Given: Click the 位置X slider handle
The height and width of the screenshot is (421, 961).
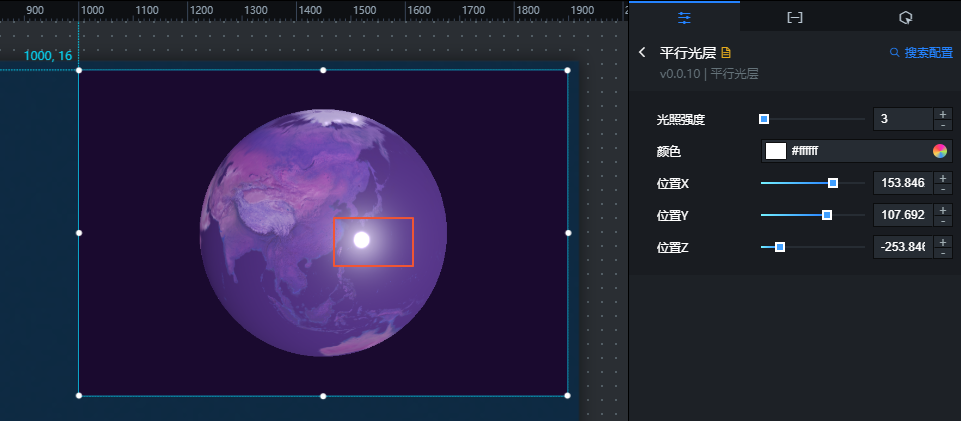Looking at the screenshot, I should pos(833,183).
